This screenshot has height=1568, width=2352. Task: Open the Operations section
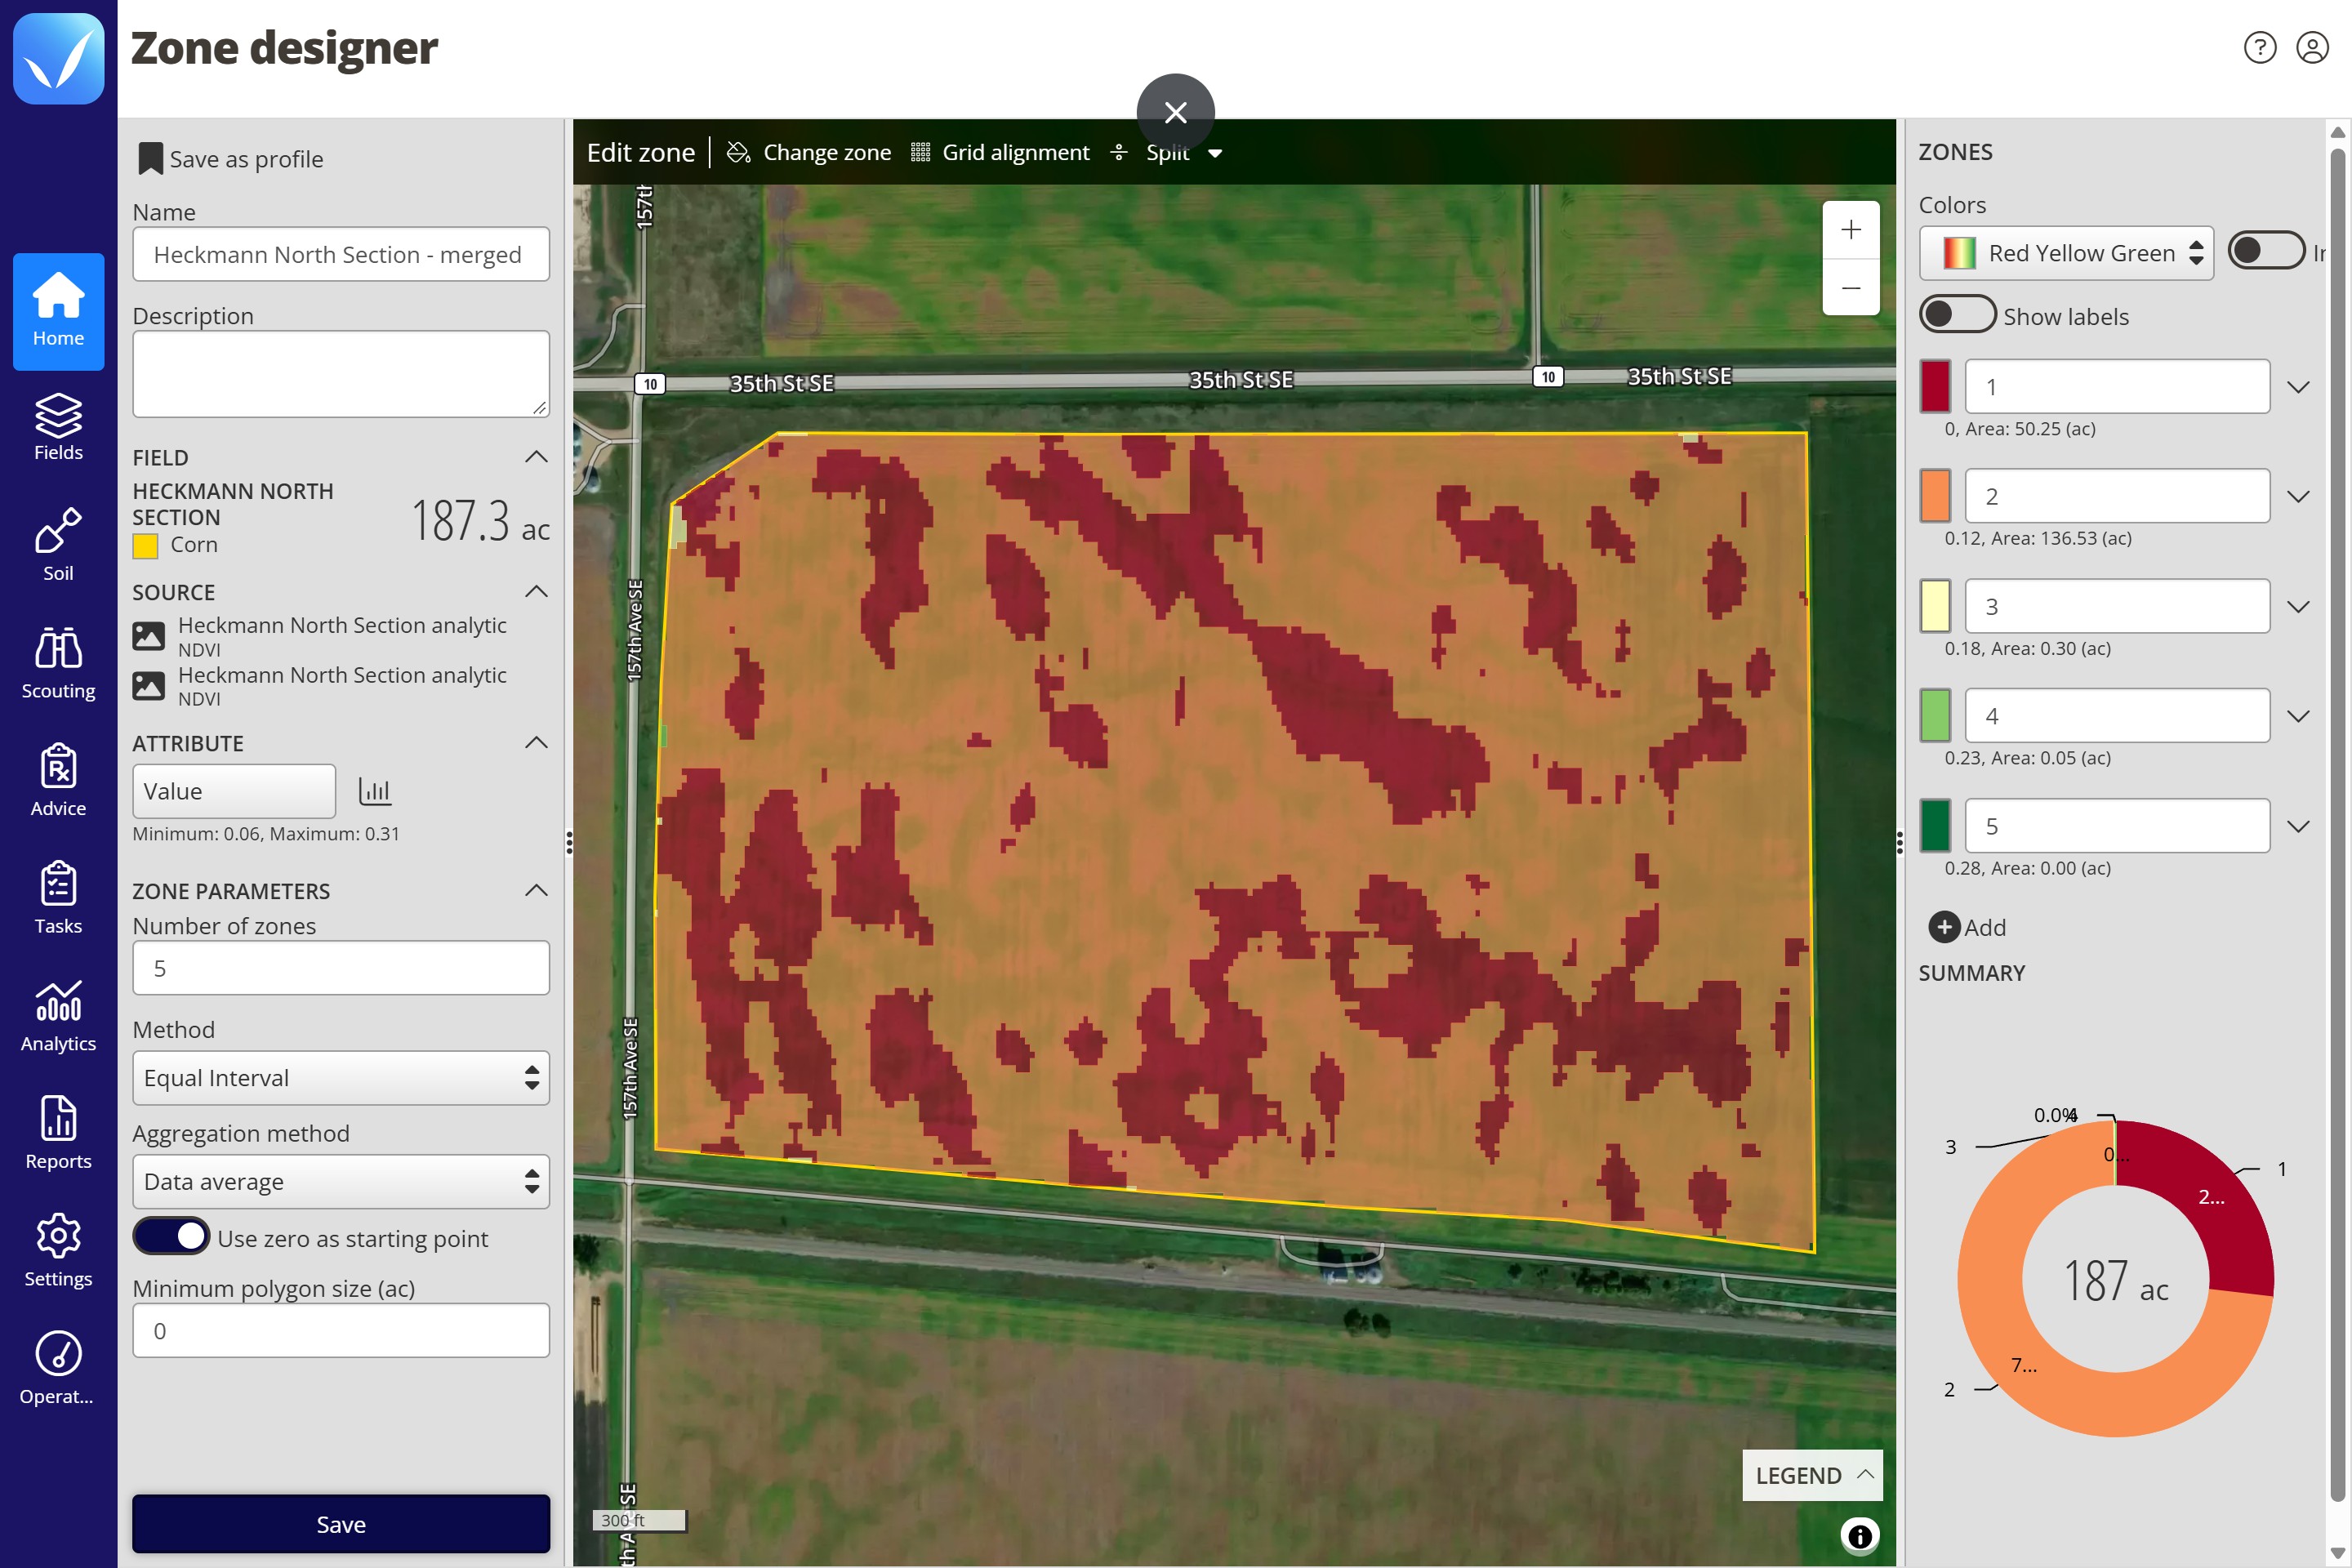click(58, 1368)
